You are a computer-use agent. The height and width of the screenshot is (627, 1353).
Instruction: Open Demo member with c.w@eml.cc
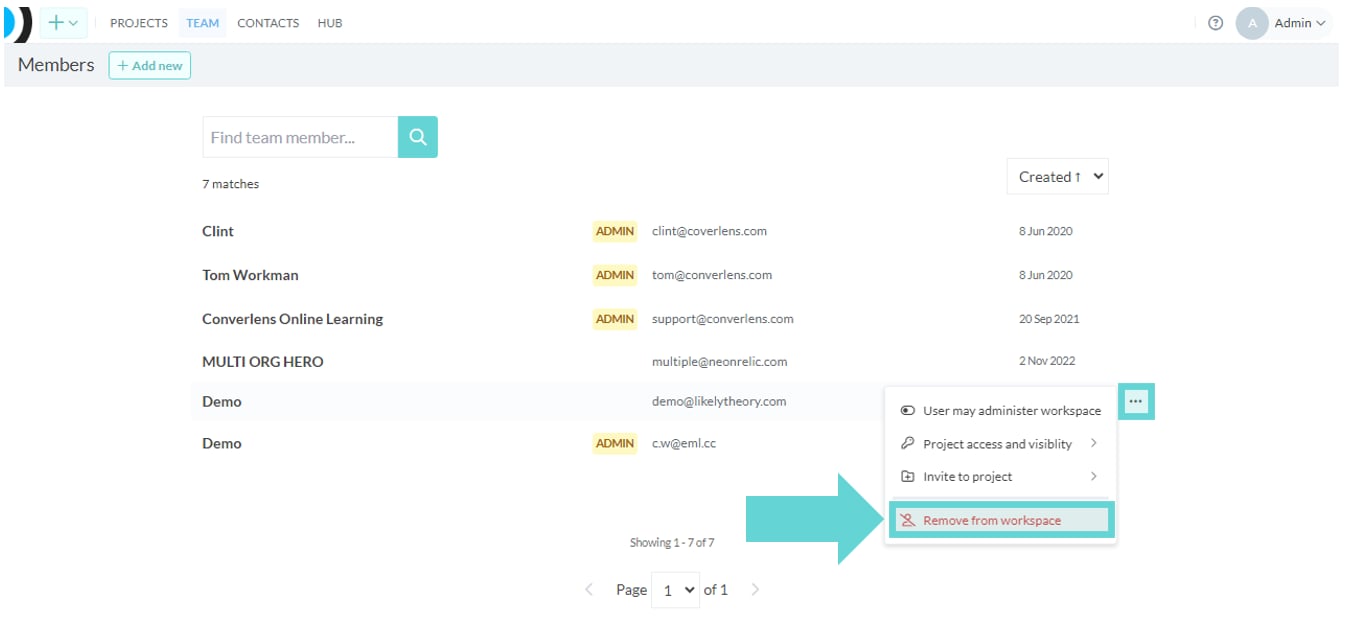pos(222,443)
